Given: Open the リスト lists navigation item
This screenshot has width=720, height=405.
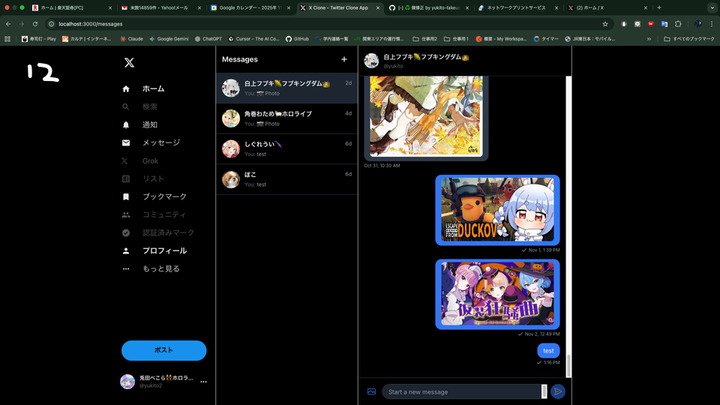Looking at the screenshot, I should [x=143, y=179].
